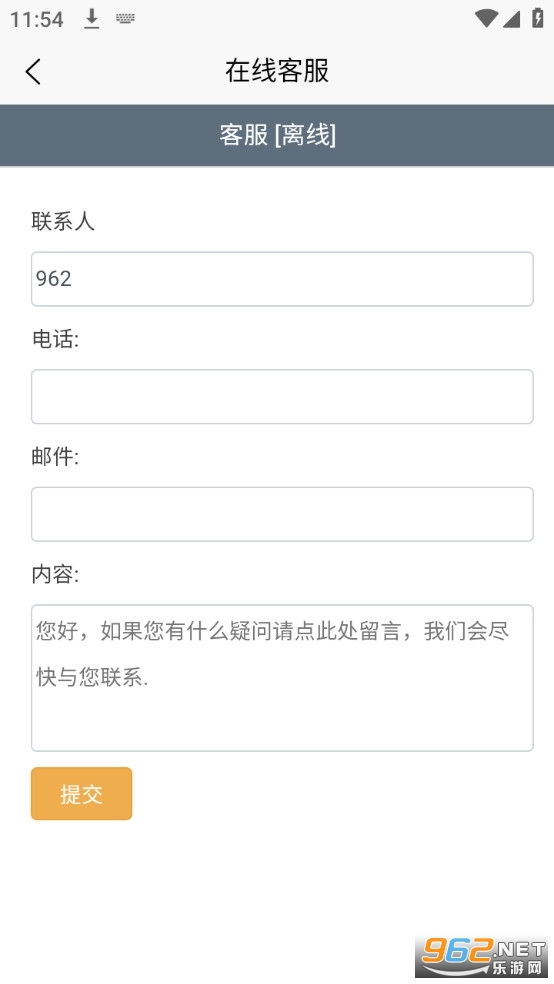This screenshot has height=984, width=554.
Task: Tap the Wi-Fi signal icon
Action: click(x=486, y=18)
